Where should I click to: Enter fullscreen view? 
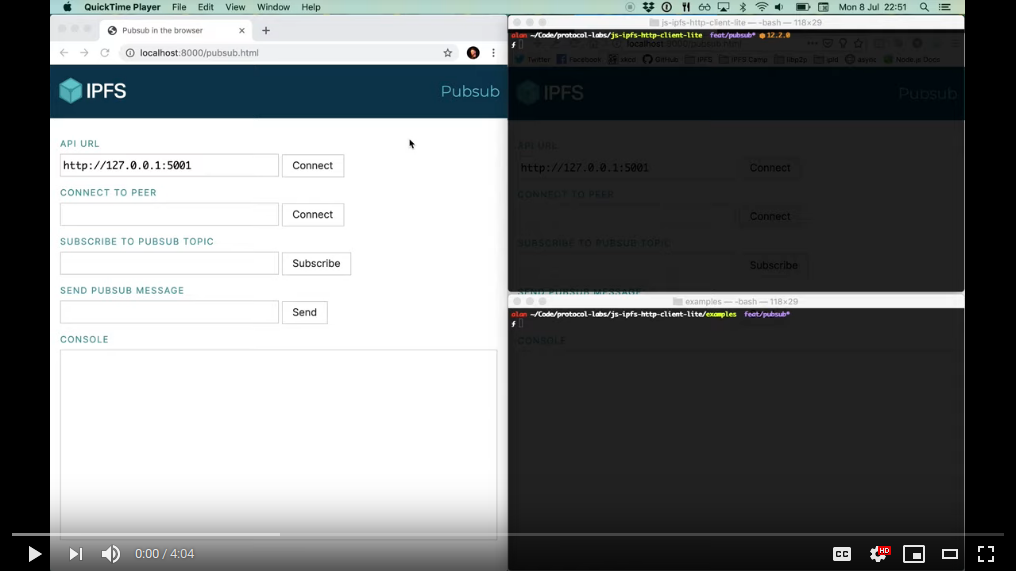(x=986, y=554)
